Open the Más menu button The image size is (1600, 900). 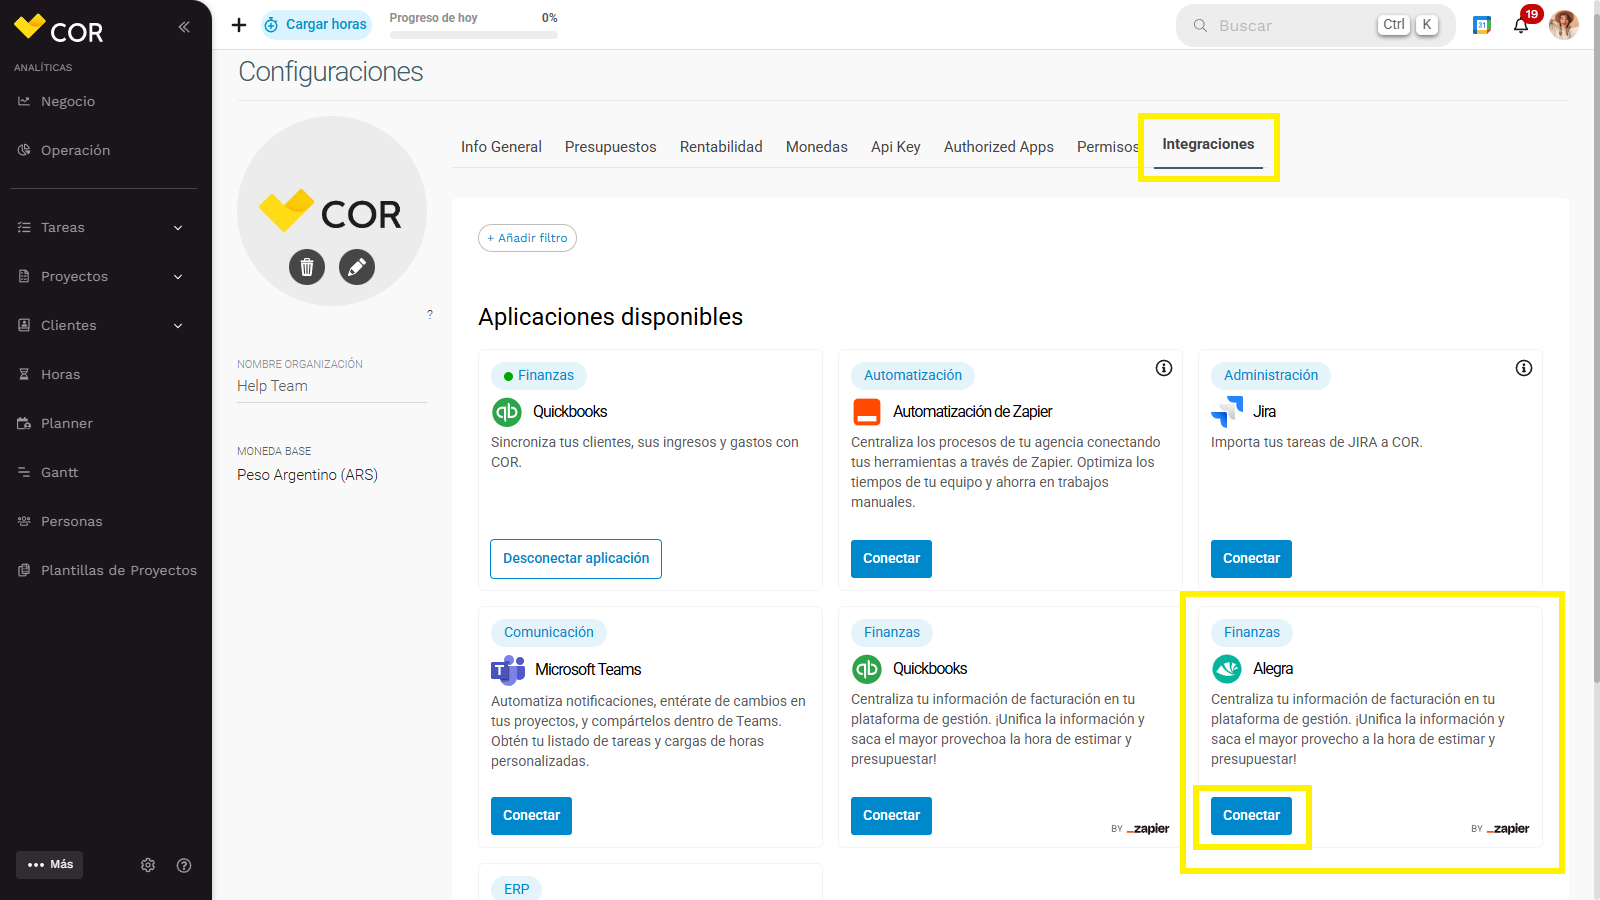[x=50, y=865]
